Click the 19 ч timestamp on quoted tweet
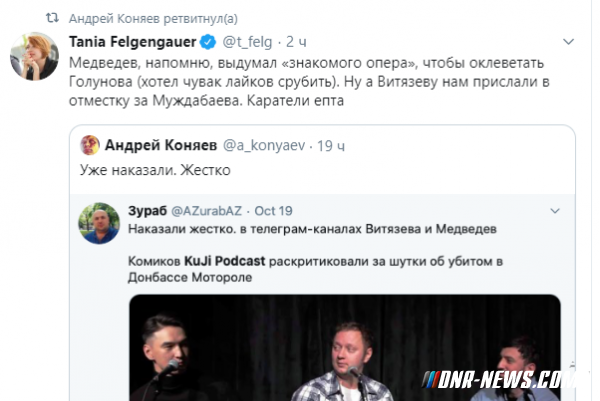Viewport: 600px width, 401px height. (x=331, y=146)
